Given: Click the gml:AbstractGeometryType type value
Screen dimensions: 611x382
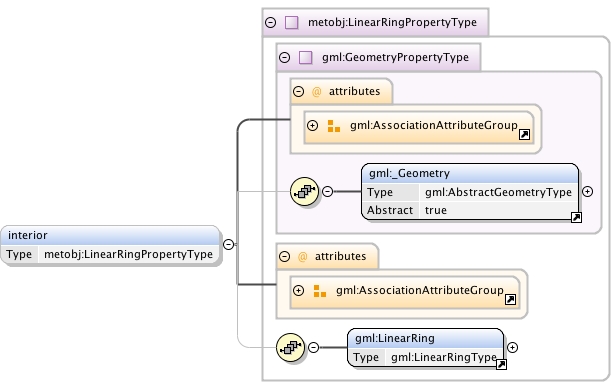Looking at the screenshot, I should pyautogui.click(x=498, y=192).
